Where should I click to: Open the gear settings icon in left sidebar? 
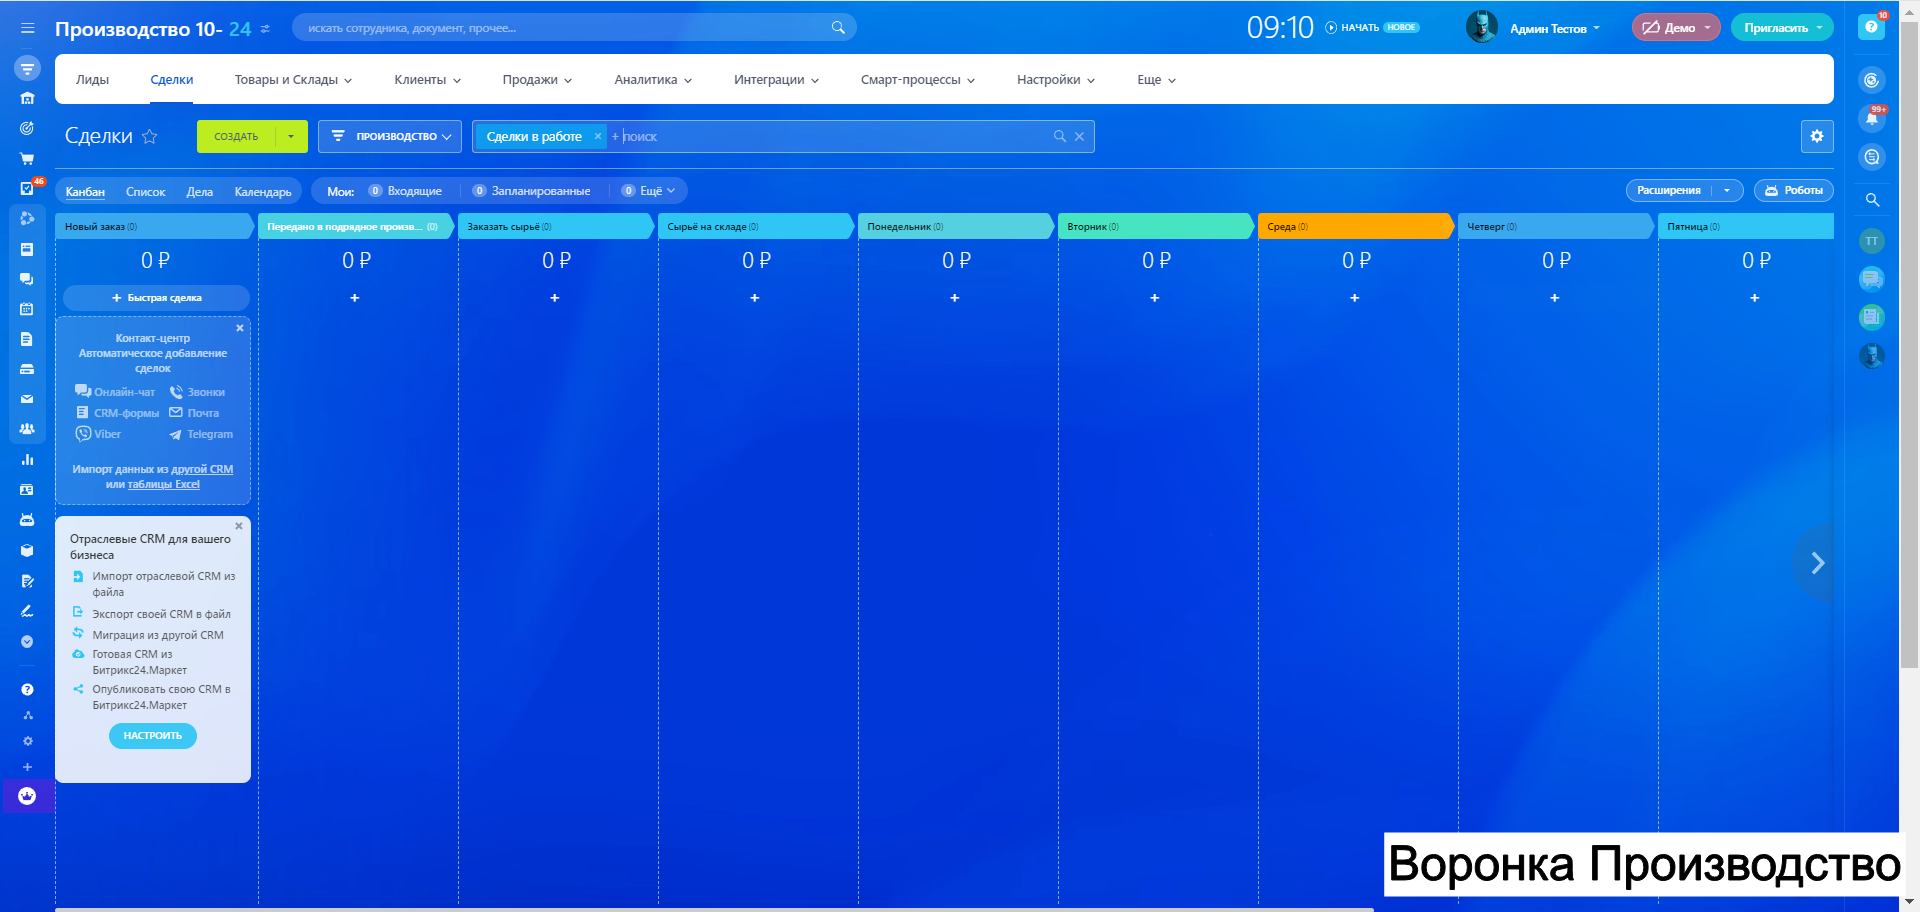point(28,741)
